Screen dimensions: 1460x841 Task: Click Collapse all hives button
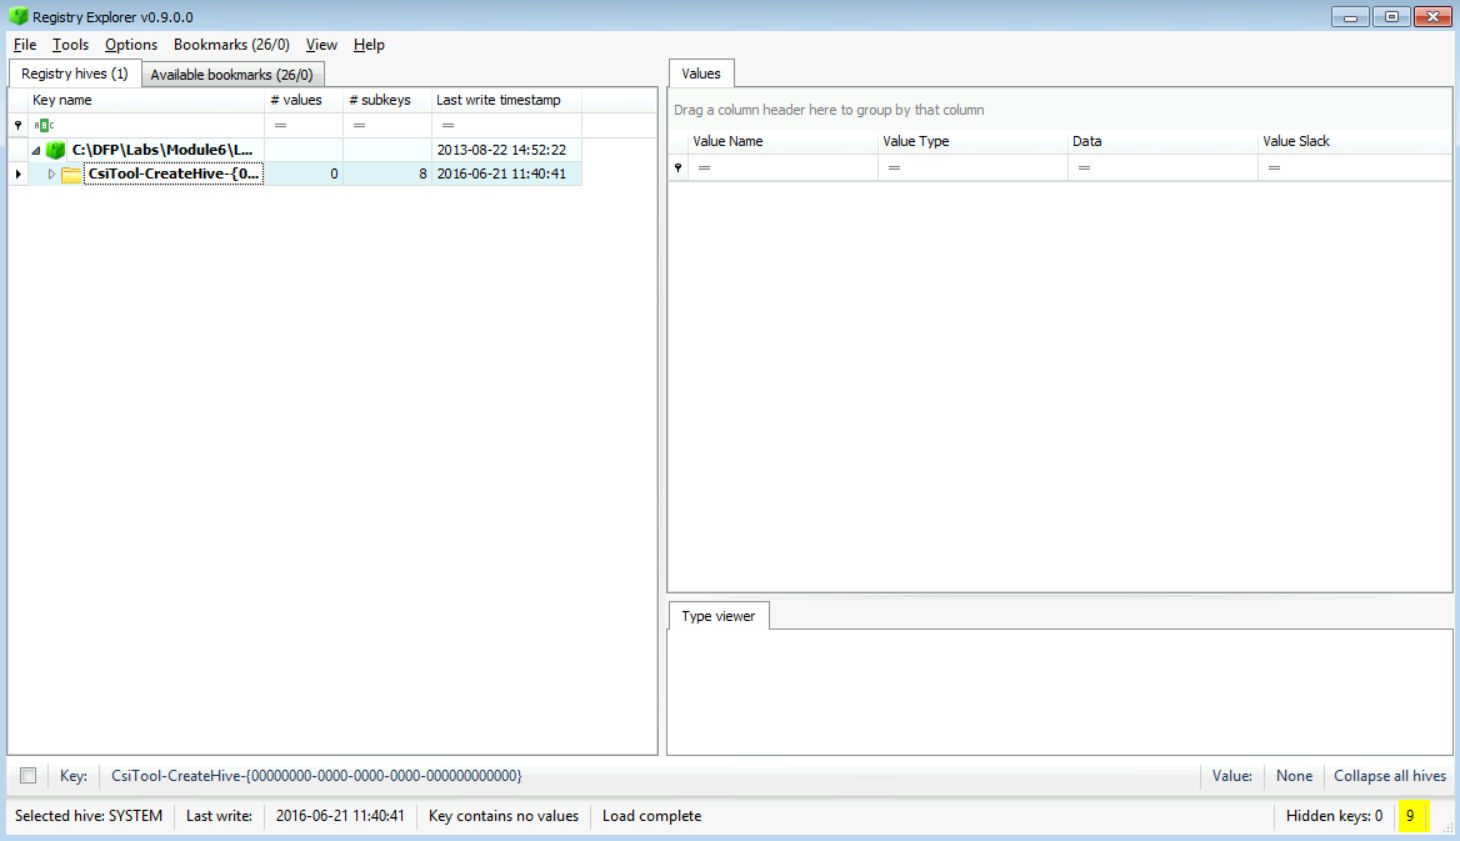(x=1389, y=776)
